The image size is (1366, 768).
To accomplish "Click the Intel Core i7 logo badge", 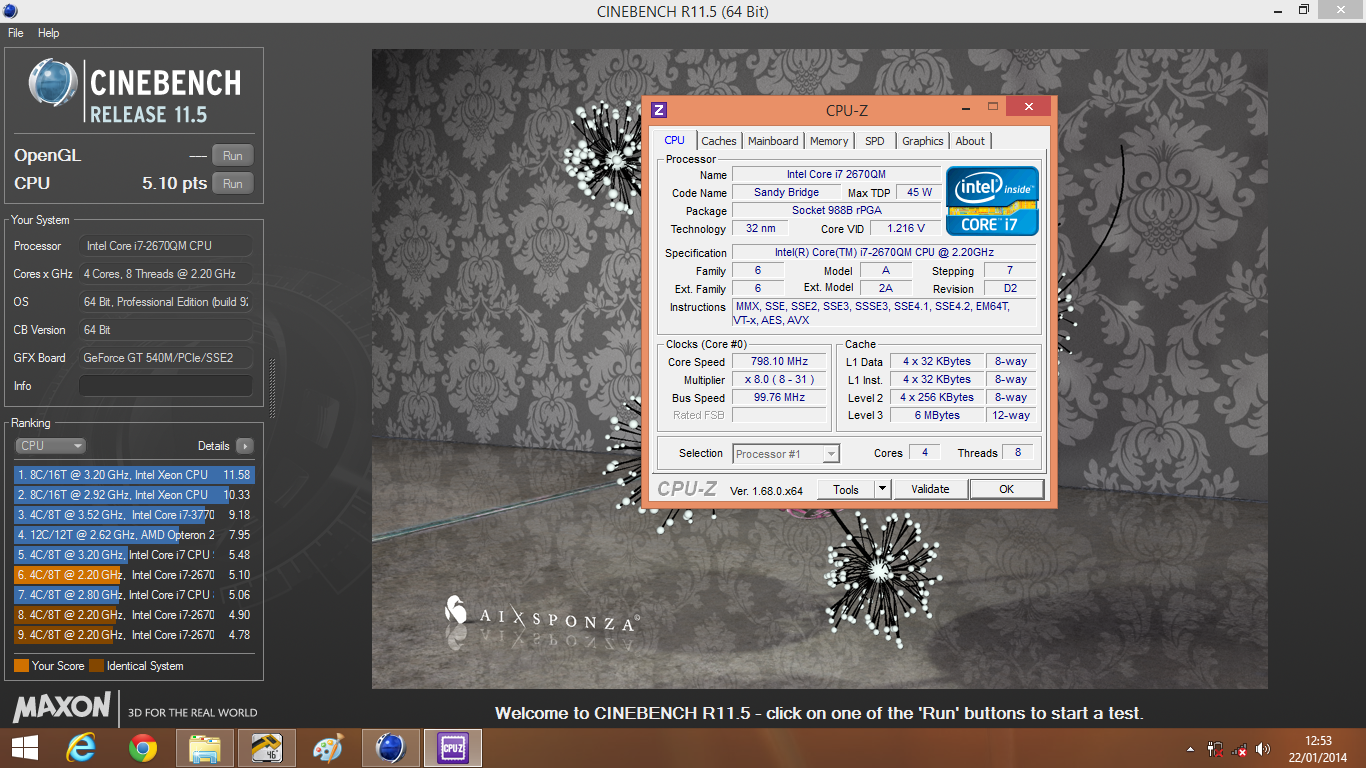I will coord(992,201).
